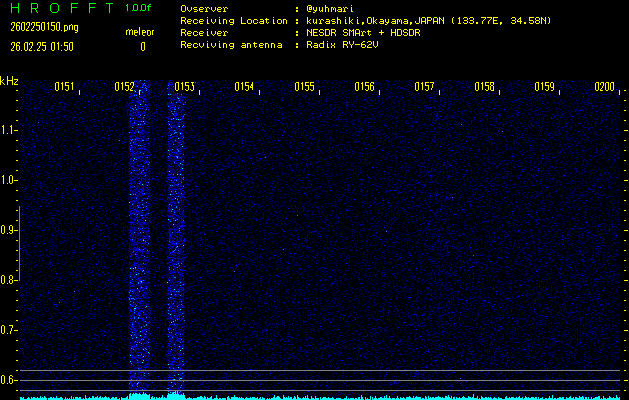
Task: Click the 0.7 frequency axis label
Action: 10,329
